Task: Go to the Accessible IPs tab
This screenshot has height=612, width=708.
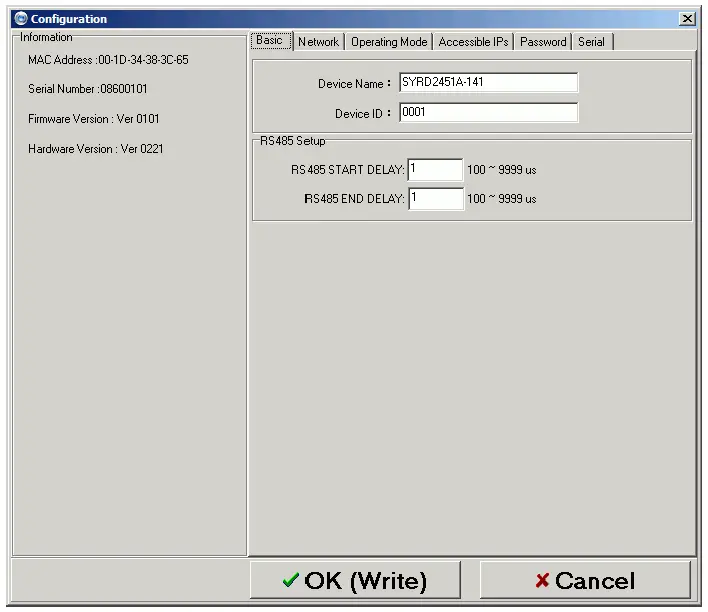Action: [473, 42]
